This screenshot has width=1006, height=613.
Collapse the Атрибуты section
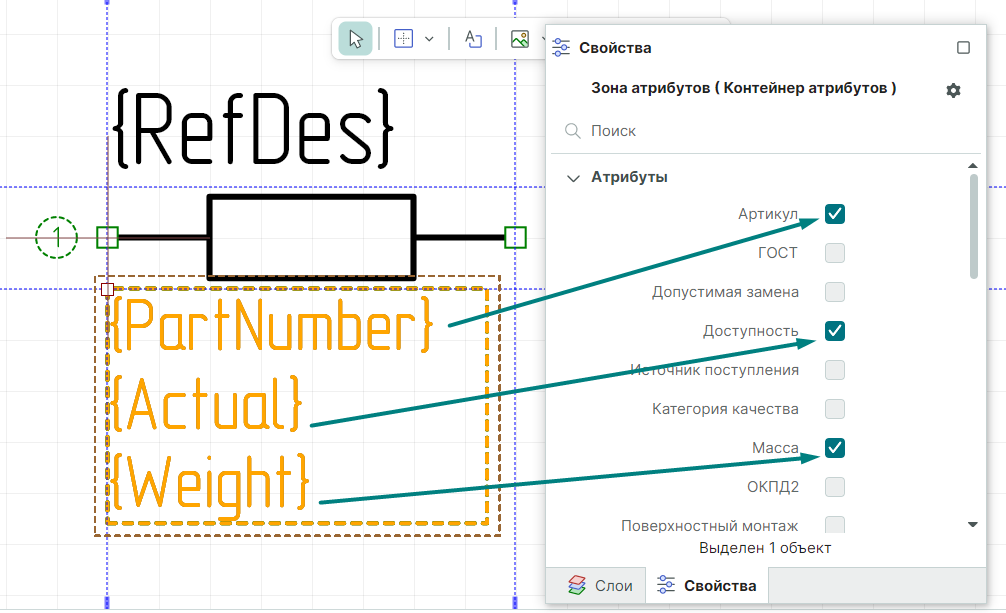[x=573, y=178]
